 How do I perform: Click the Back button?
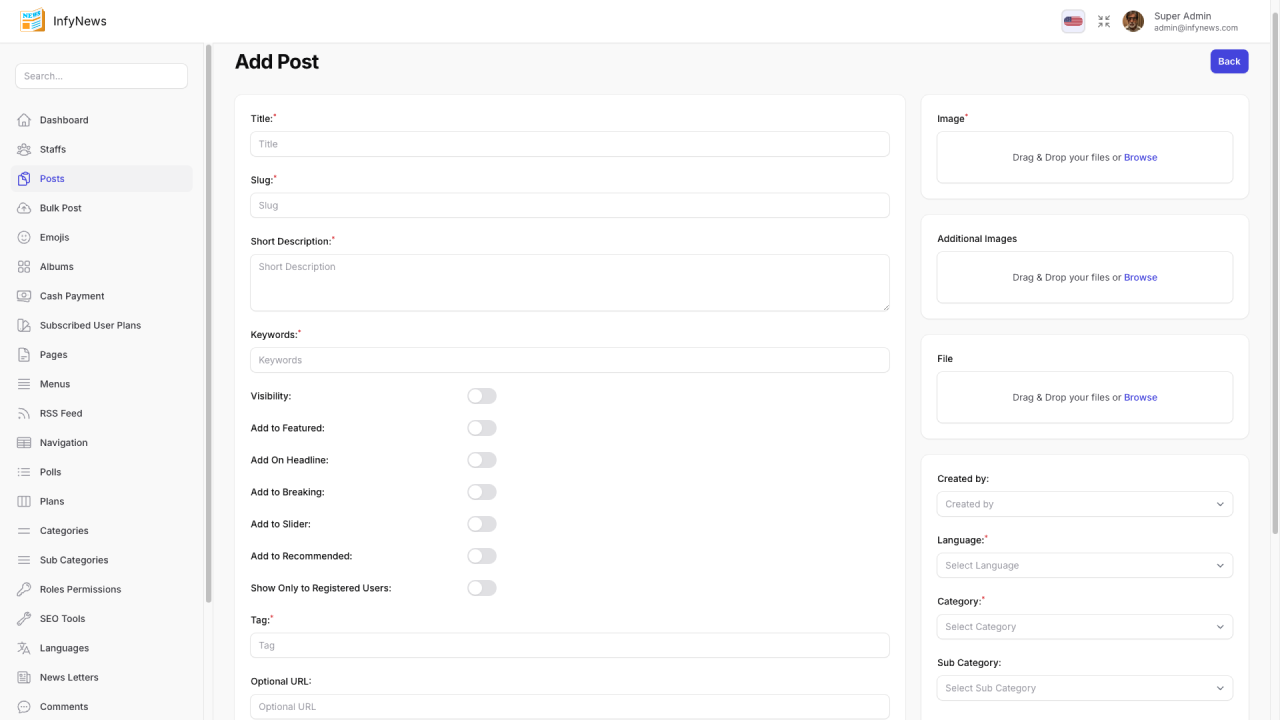[1229, 61]
